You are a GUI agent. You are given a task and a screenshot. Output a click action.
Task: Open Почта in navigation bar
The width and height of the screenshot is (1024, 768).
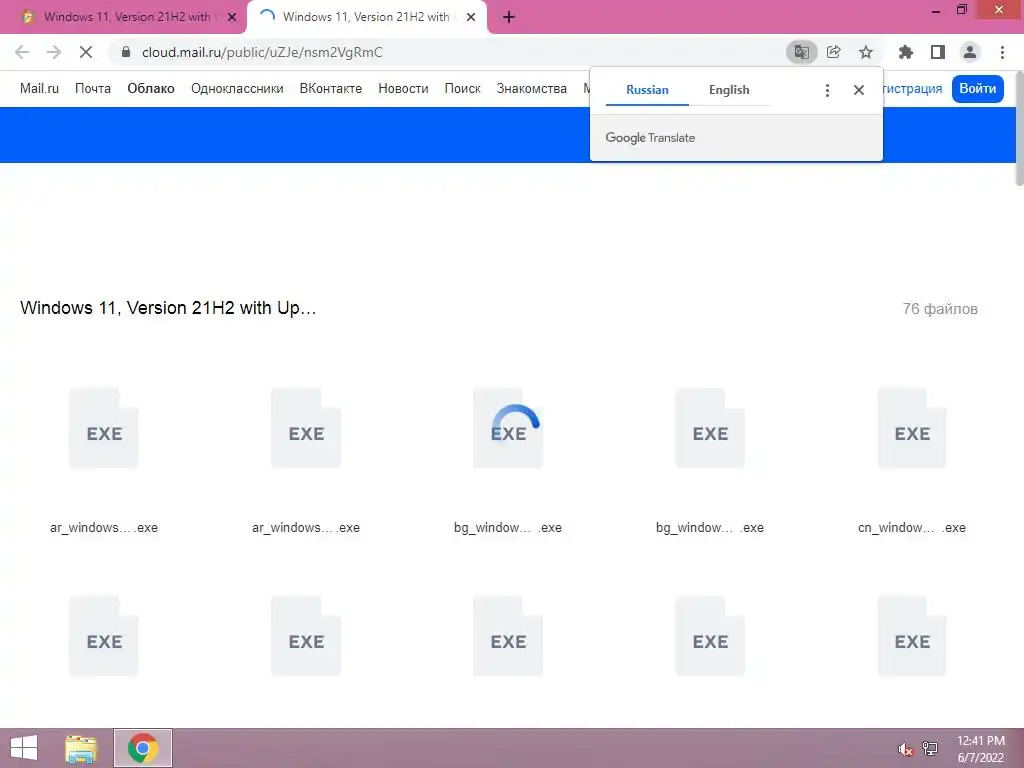pos(93,89)
